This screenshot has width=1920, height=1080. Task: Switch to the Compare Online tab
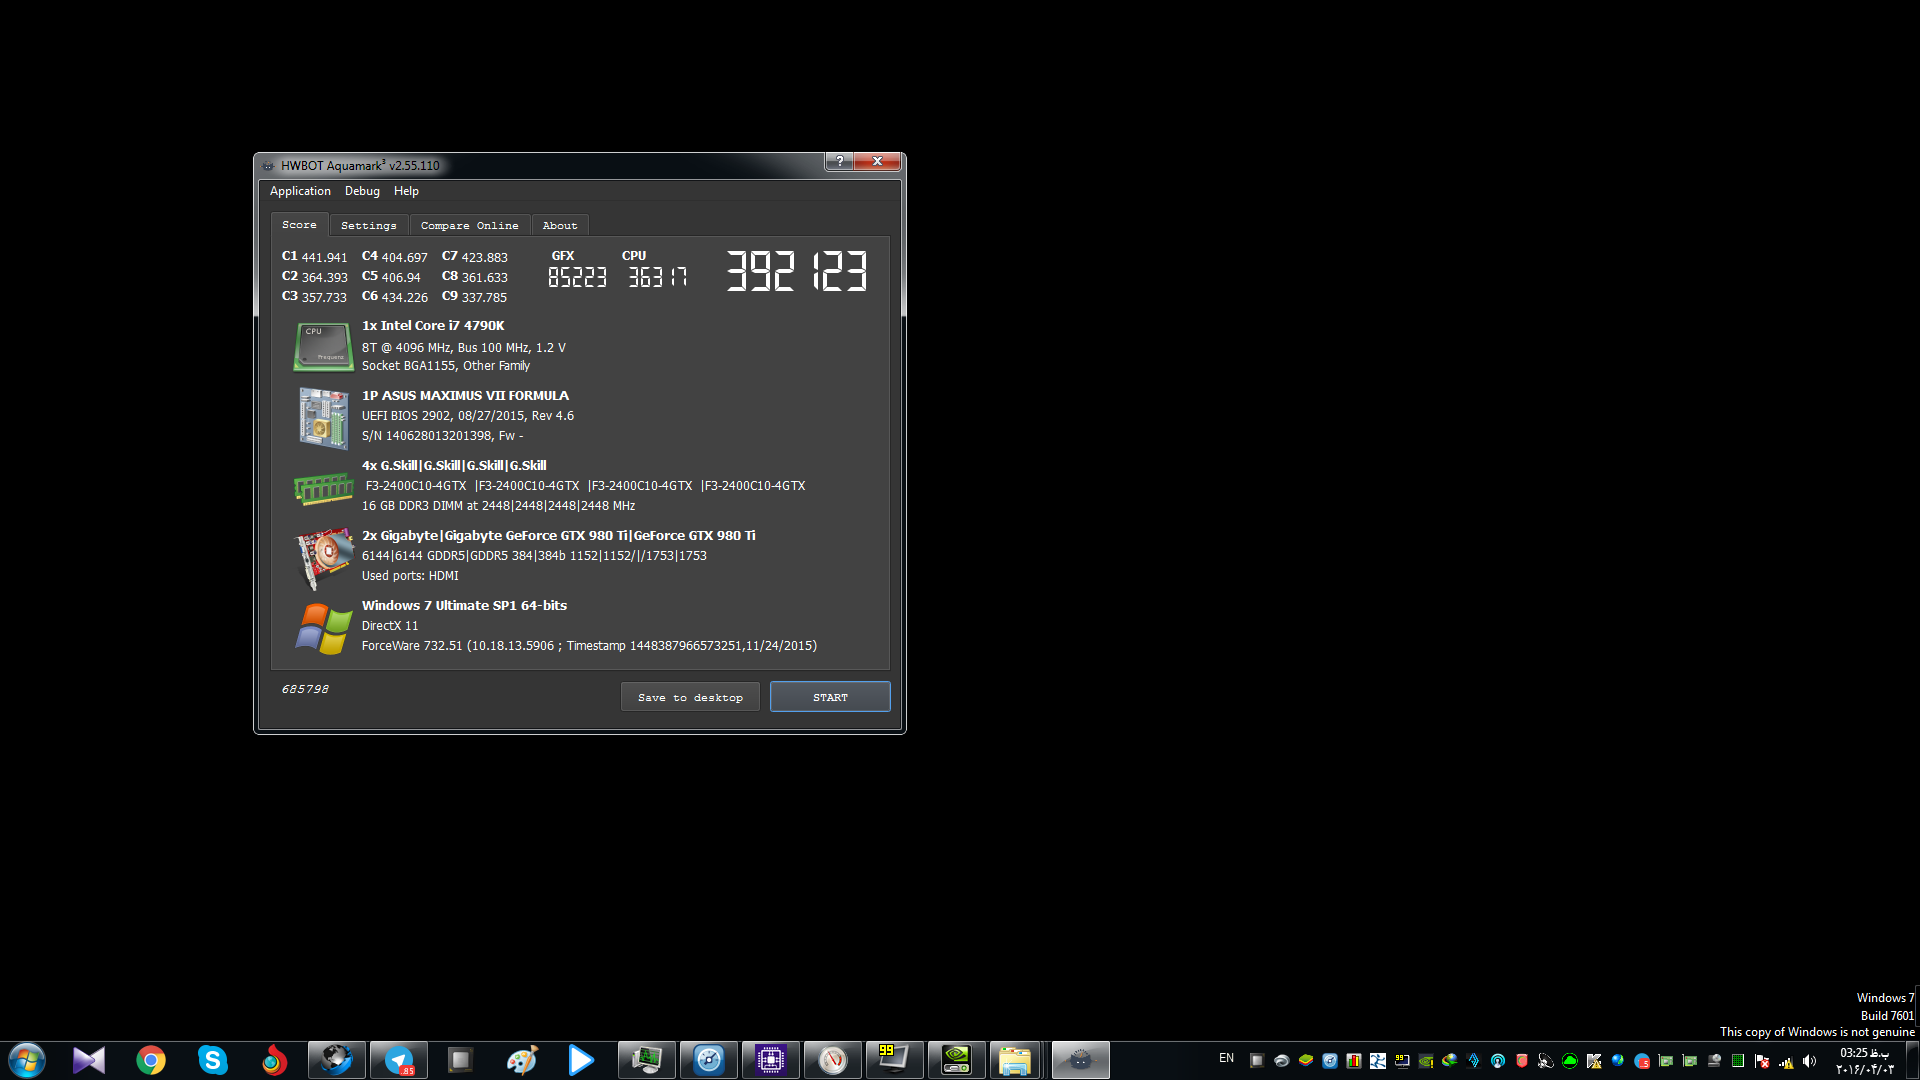point(470,226)
